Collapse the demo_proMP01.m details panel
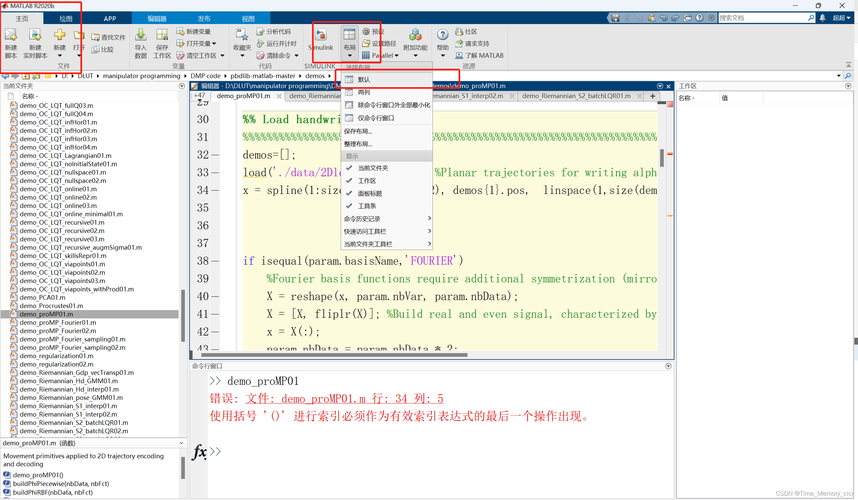 181,443
